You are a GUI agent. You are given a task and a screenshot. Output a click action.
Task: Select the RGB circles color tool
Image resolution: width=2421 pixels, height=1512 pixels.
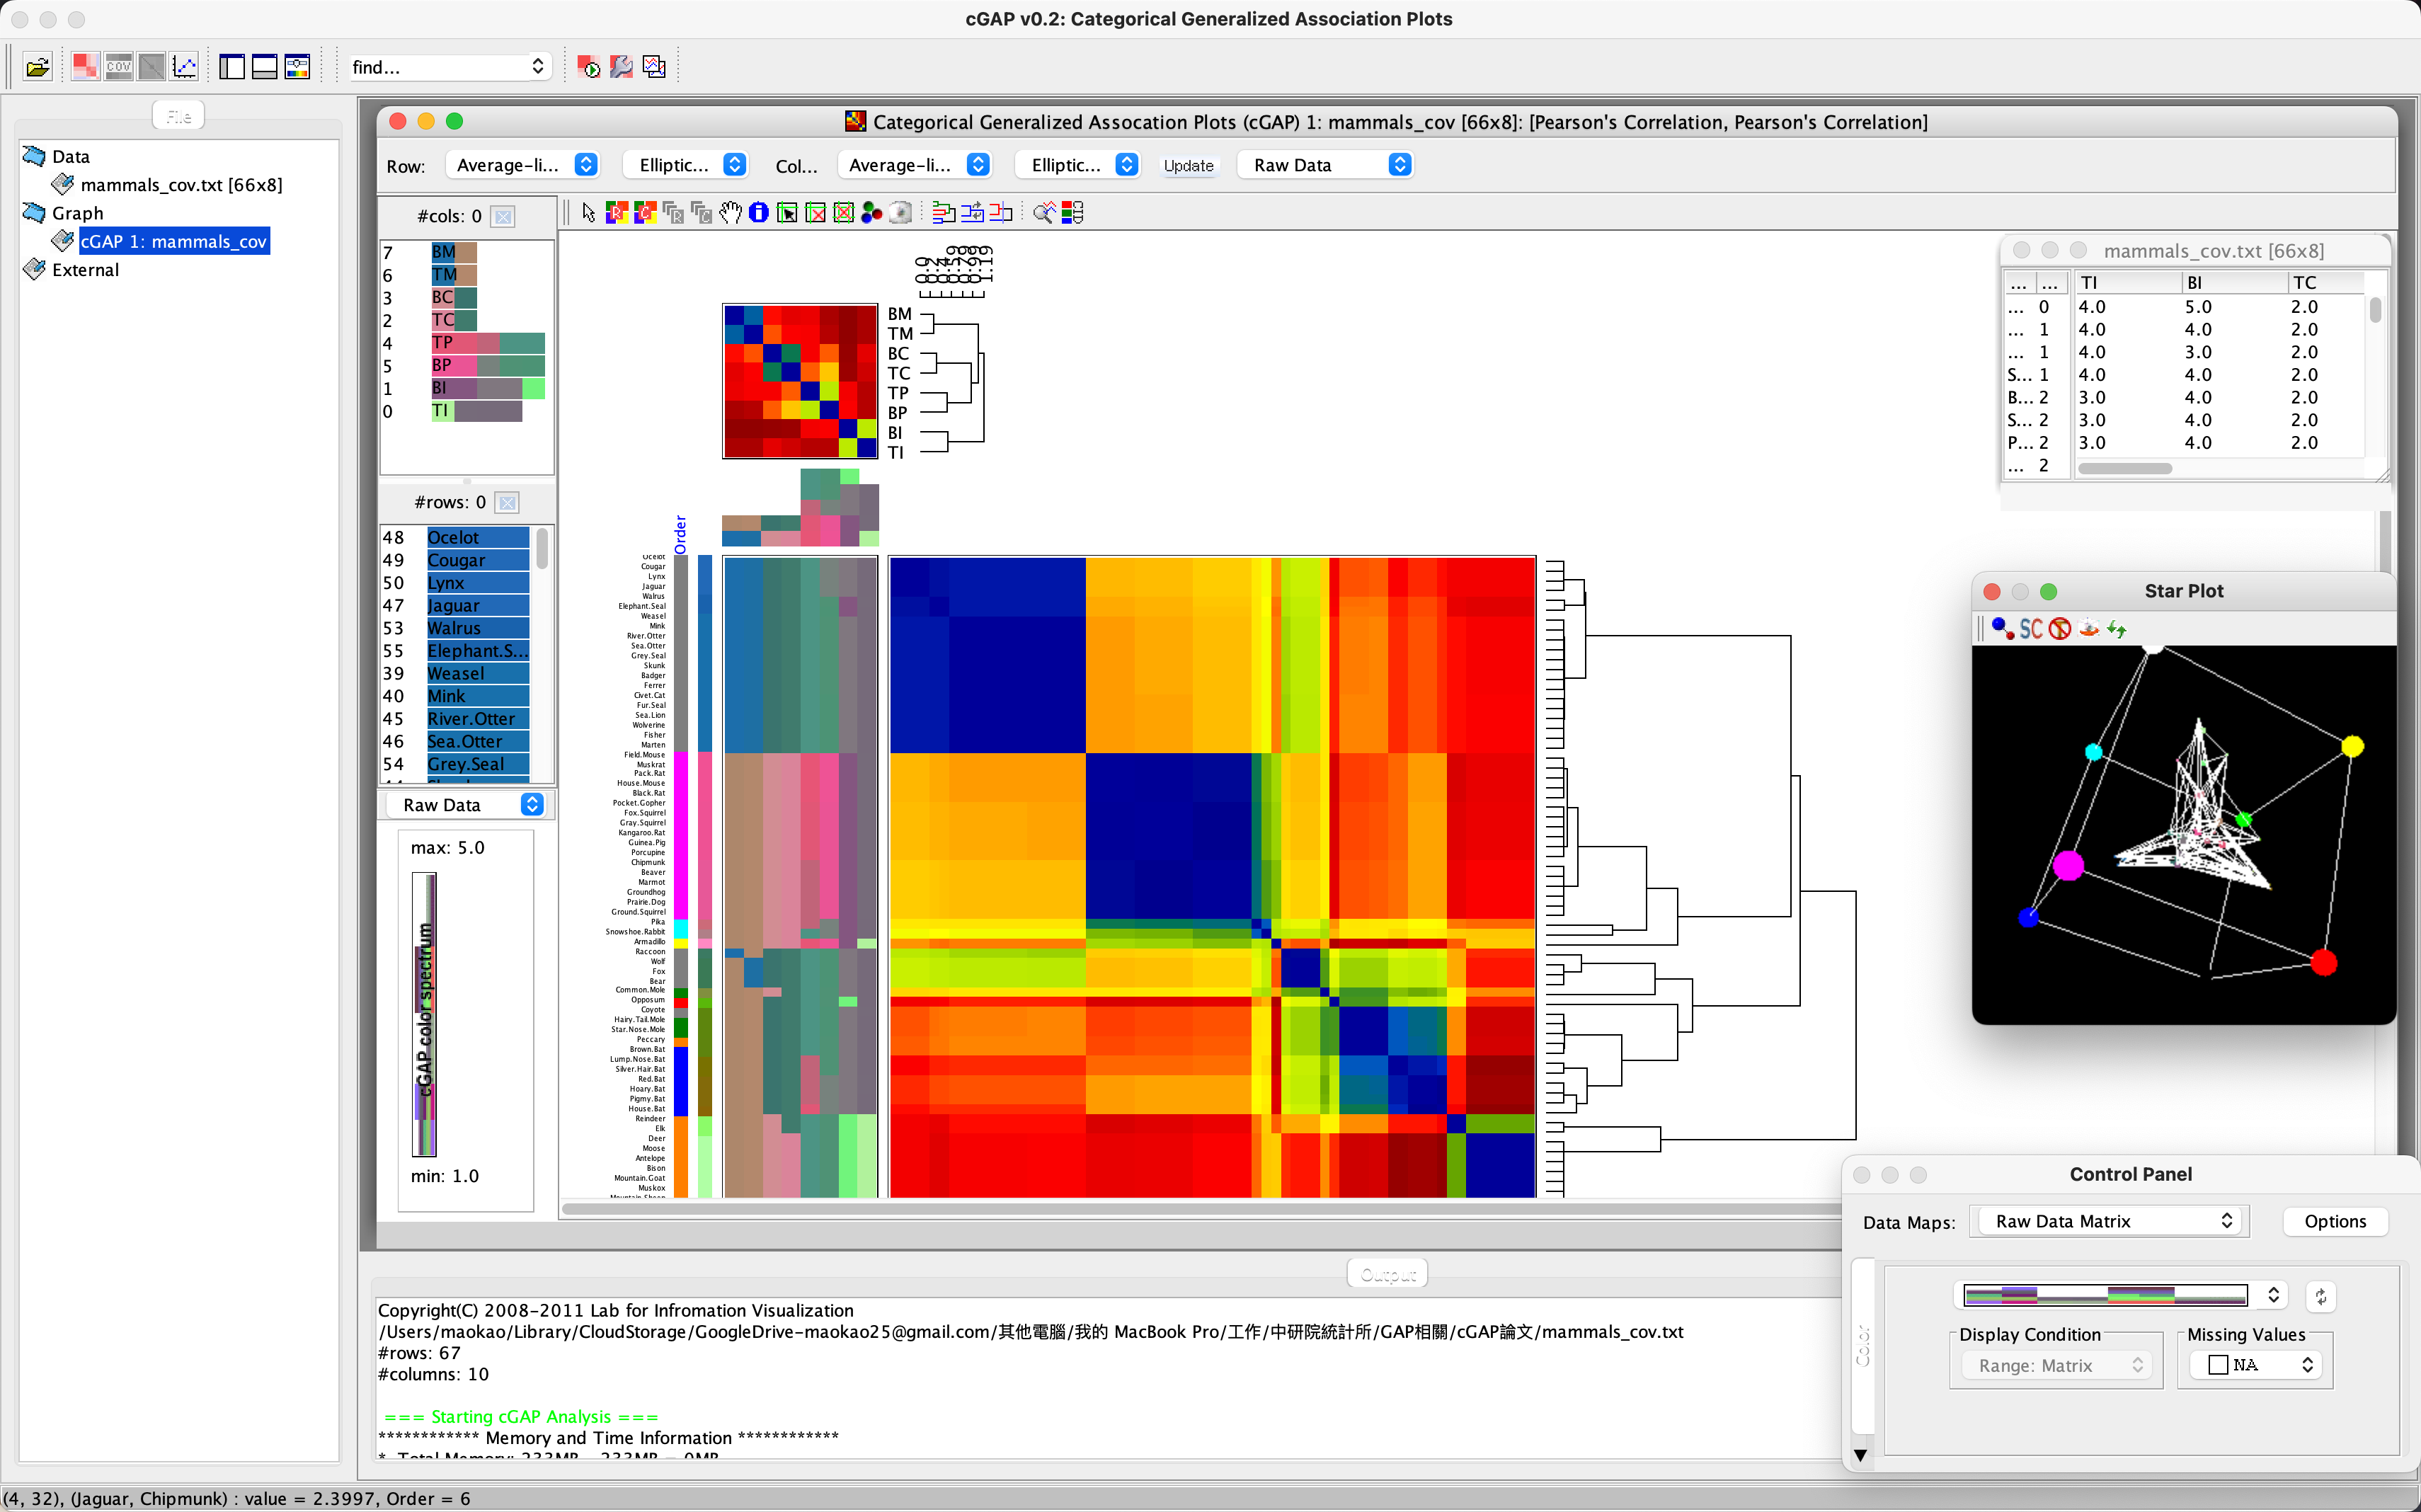pos(871,212)
